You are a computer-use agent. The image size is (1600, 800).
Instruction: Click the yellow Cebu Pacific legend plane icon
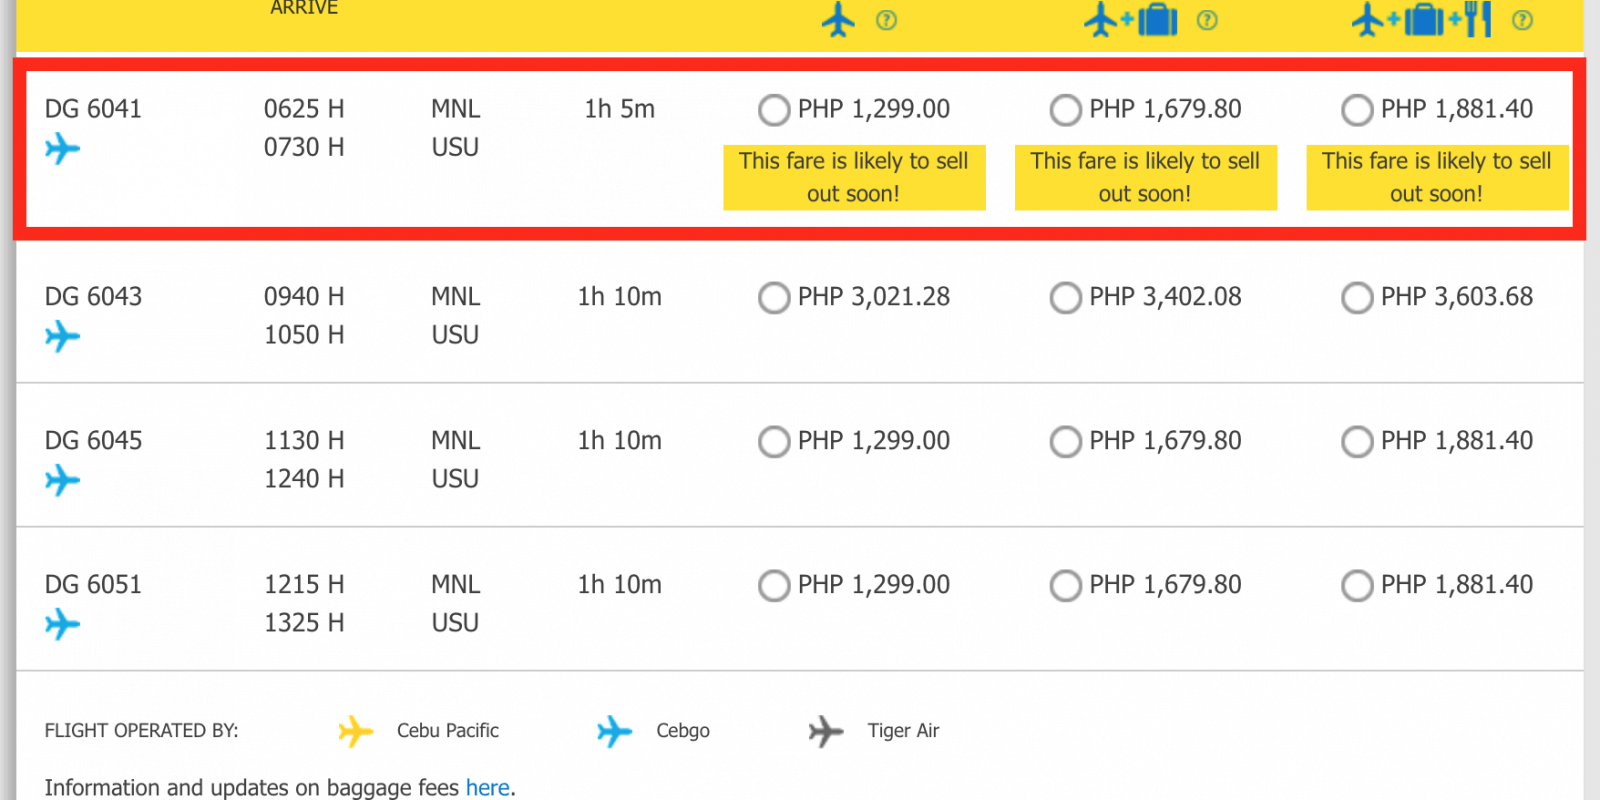(355, 732)
